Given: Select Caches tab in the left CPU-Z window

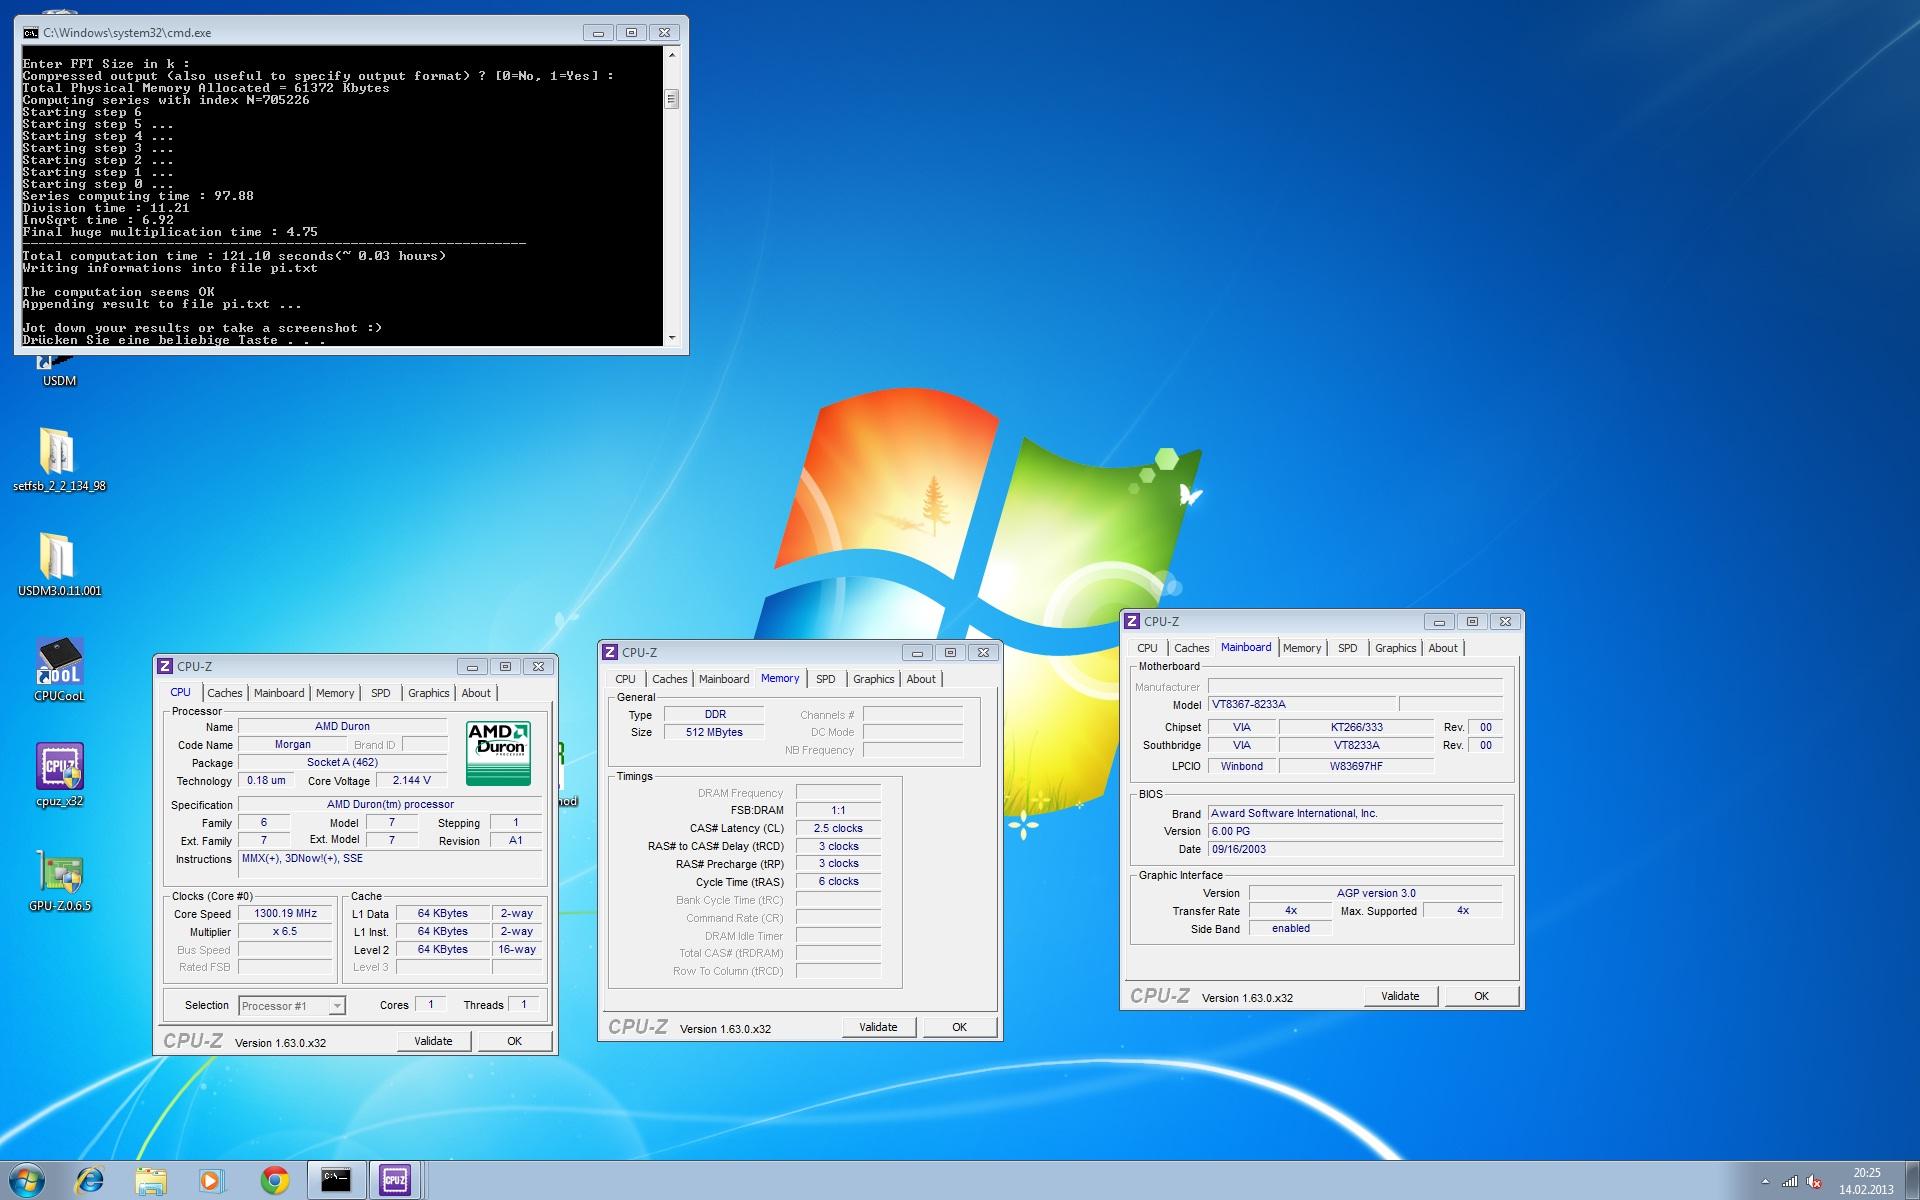Looking at the screenshot, I should point(225,693).
